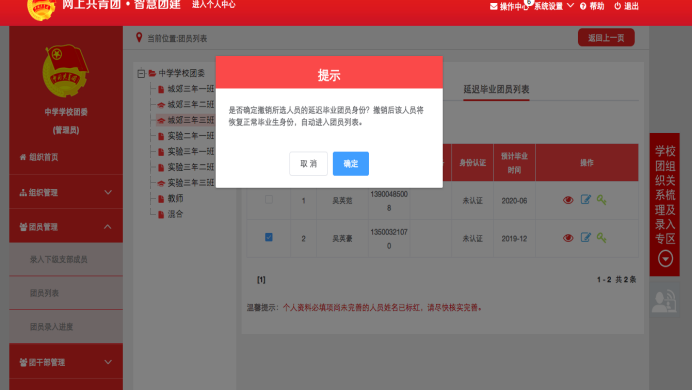Screen dimensions: 692x390
Task: Cancel the dialog with 取消 button
Action: coord(308,164)
